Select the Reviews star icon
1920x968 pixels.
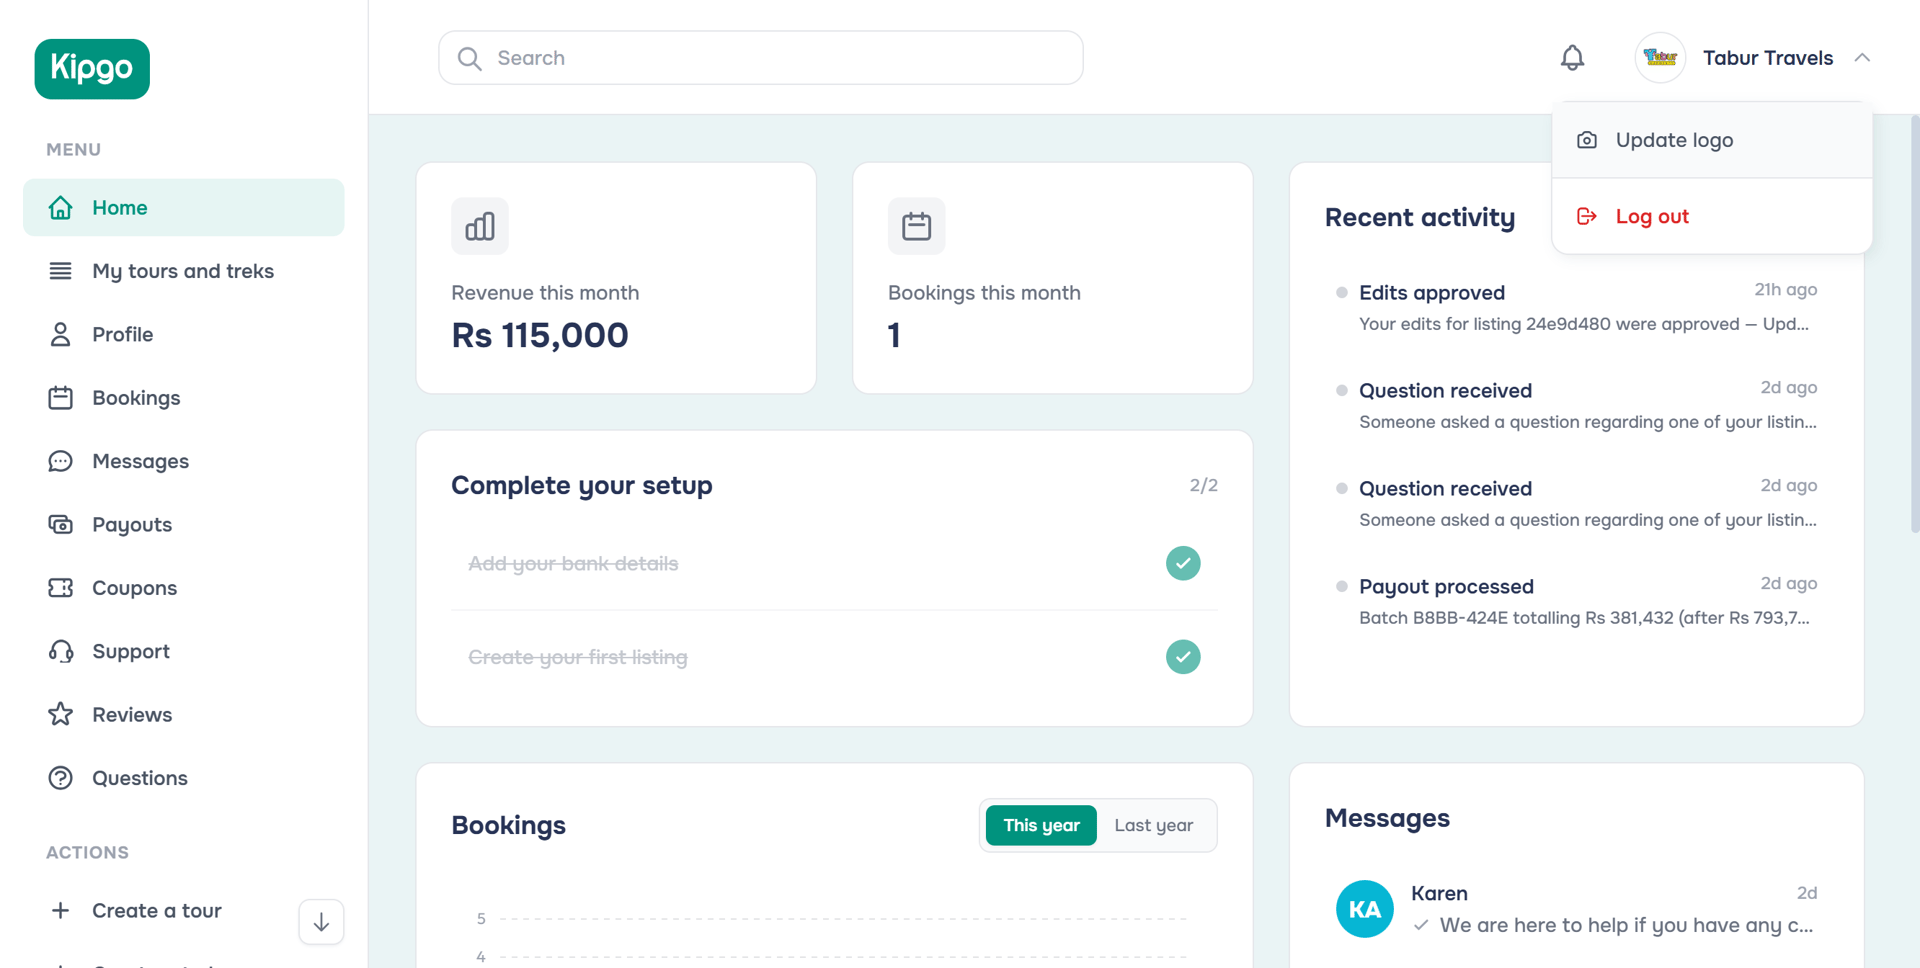tap(61, 714)
